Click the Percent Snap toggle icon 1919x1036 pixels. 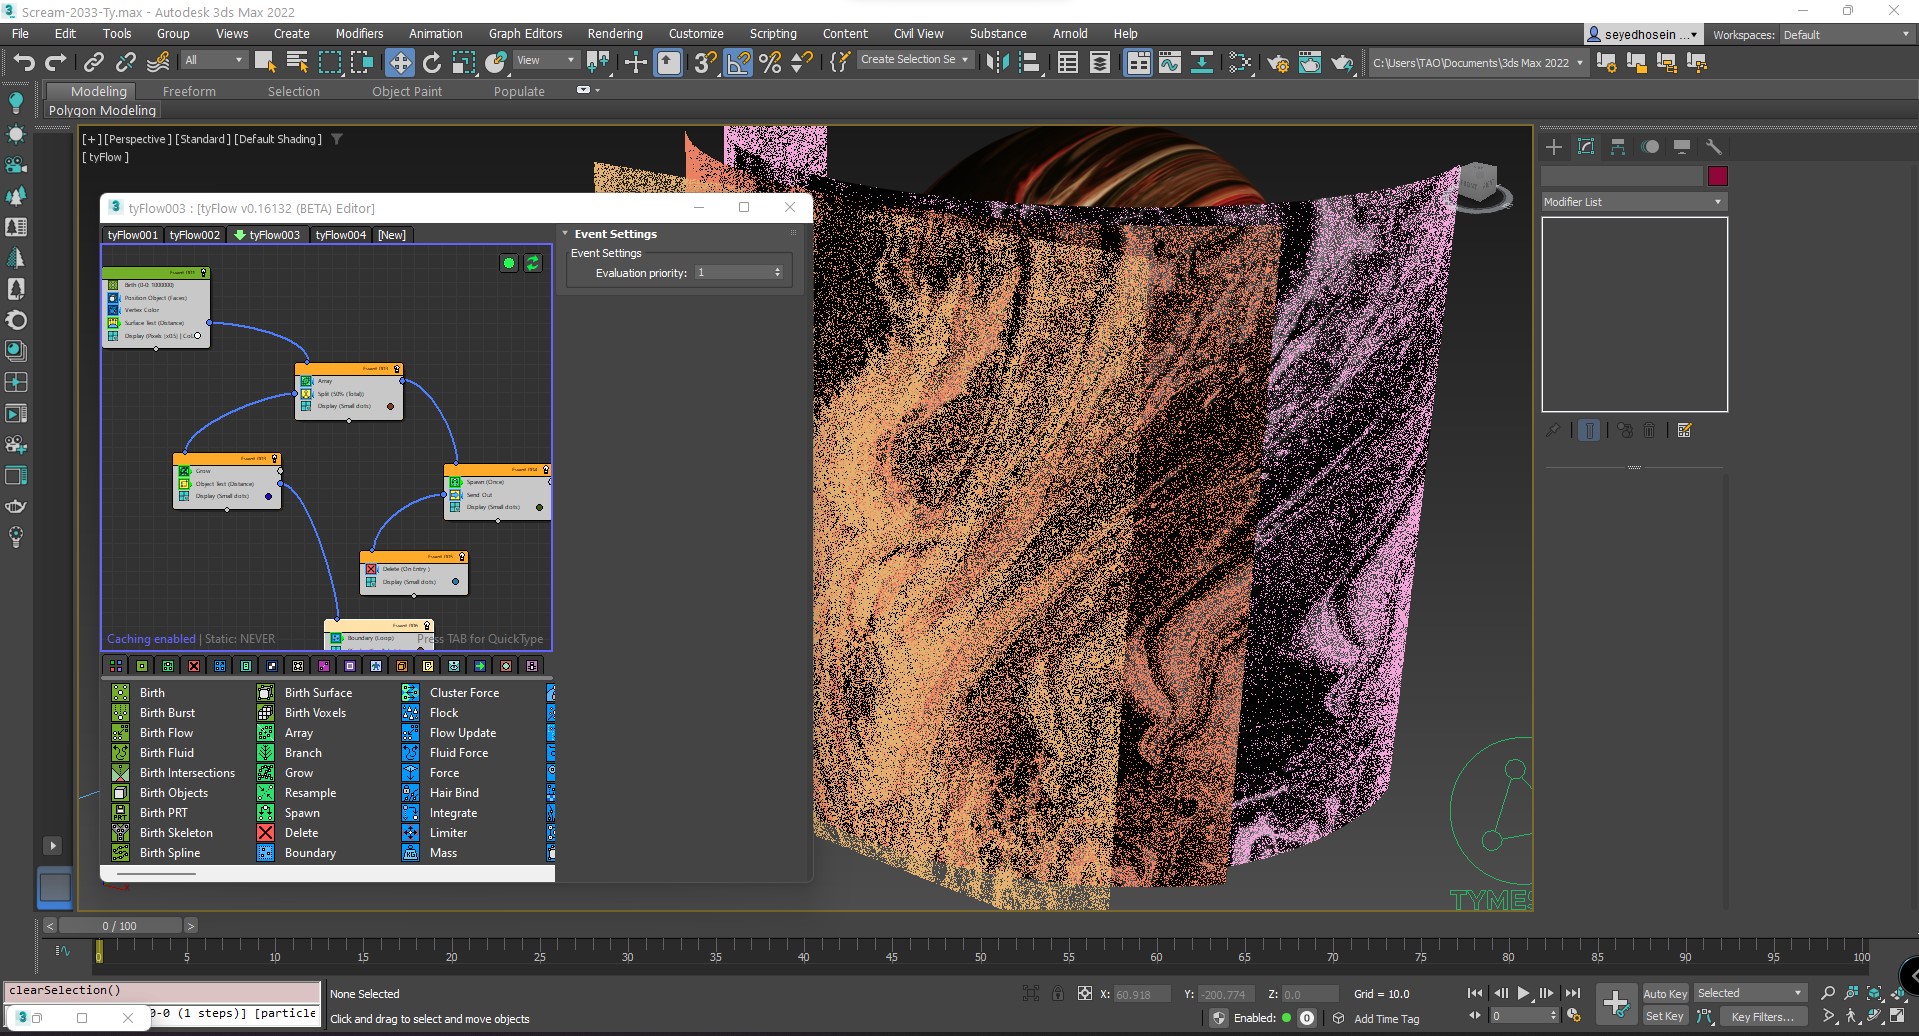click(x=770, y=63)
